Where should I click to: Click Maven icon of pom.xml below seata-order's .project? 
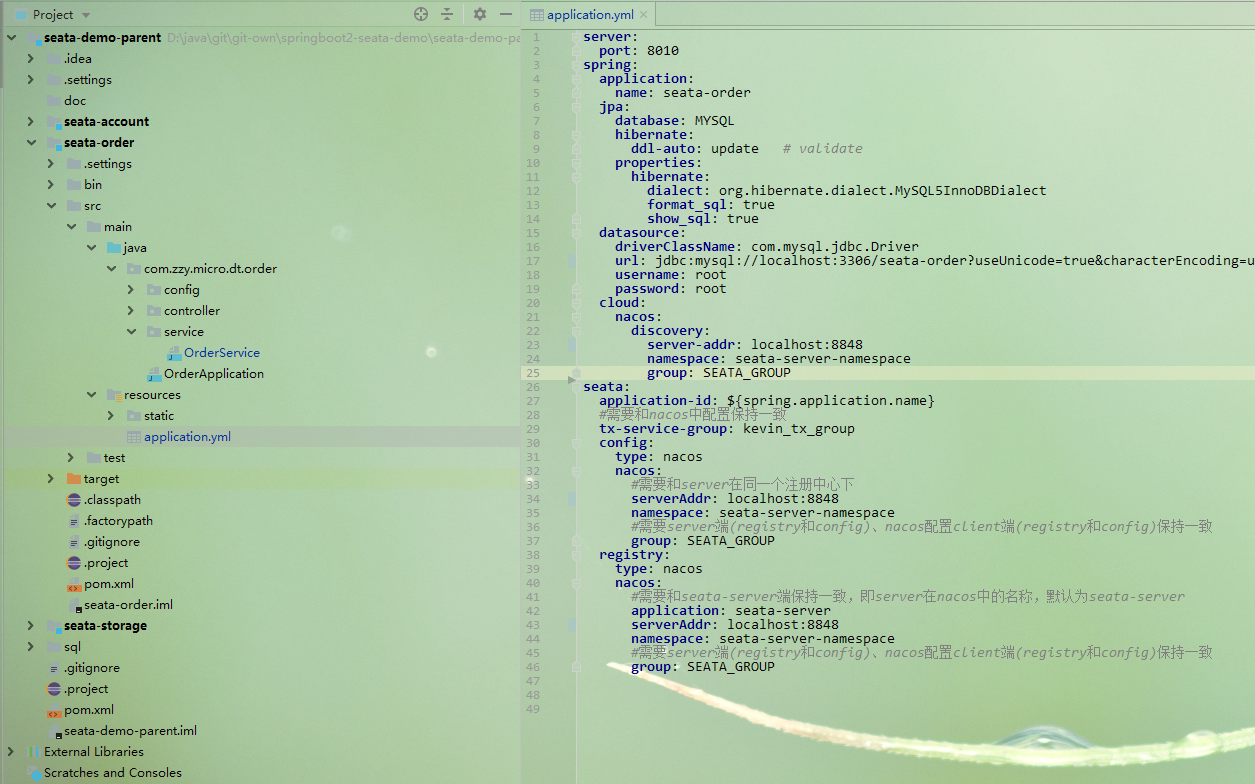tap(74, 584)
